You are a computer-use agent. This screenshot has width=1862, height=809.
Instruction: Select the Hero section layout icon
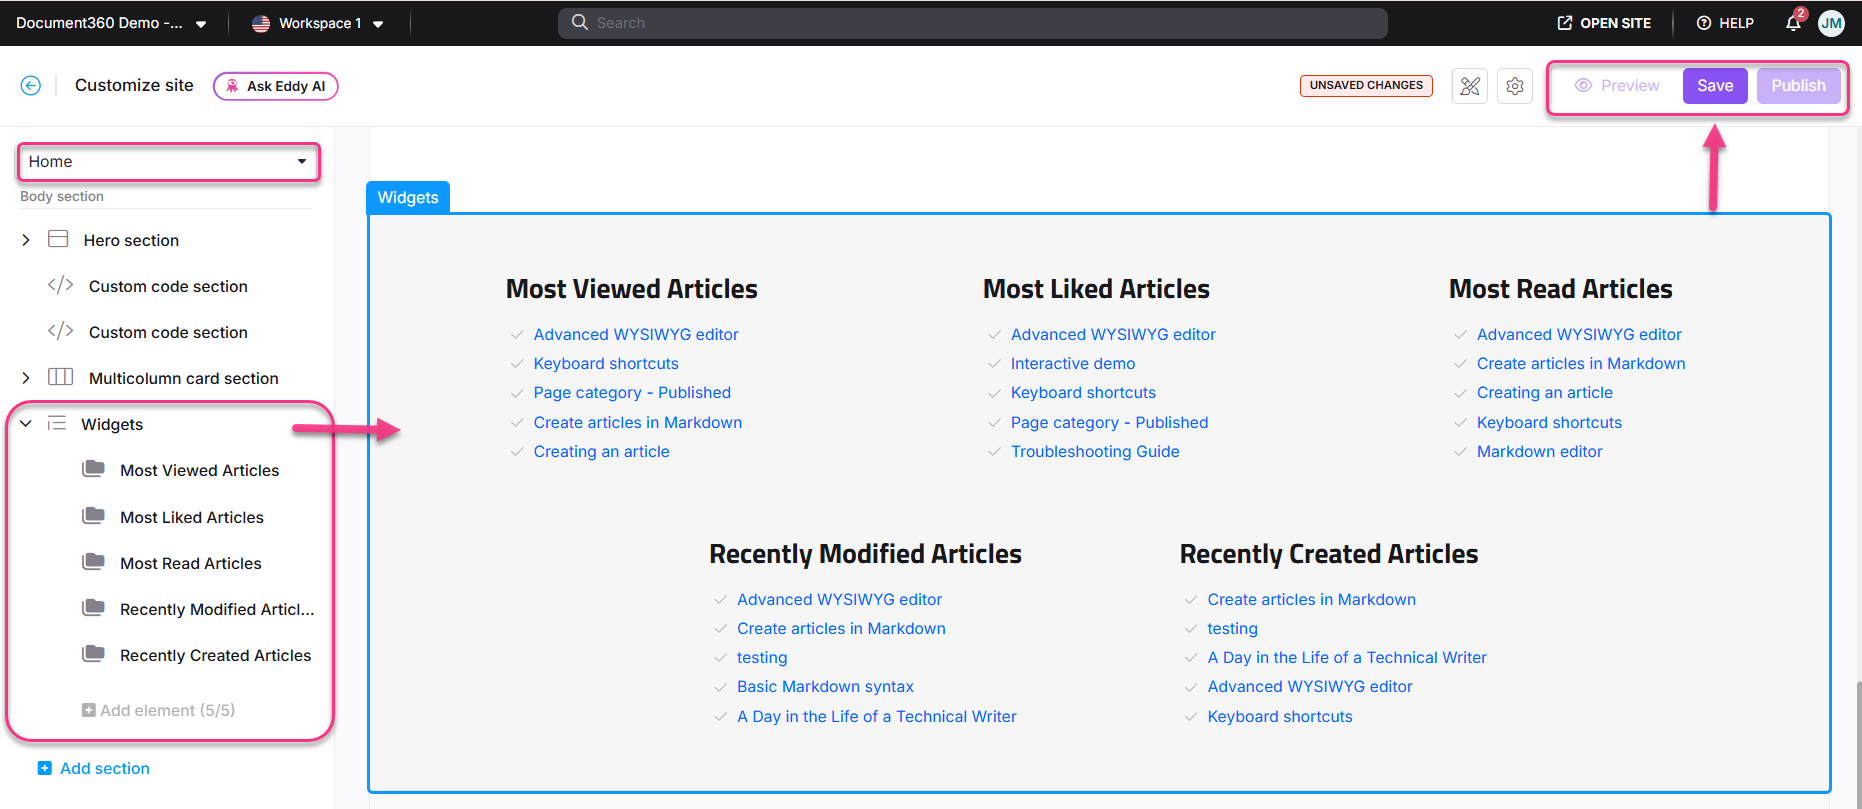tap(58, 239)
